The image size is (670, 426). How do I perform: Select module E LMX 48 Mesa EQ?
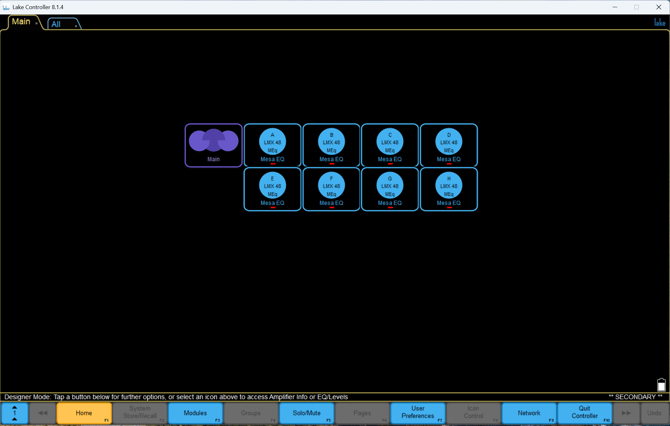272,188
